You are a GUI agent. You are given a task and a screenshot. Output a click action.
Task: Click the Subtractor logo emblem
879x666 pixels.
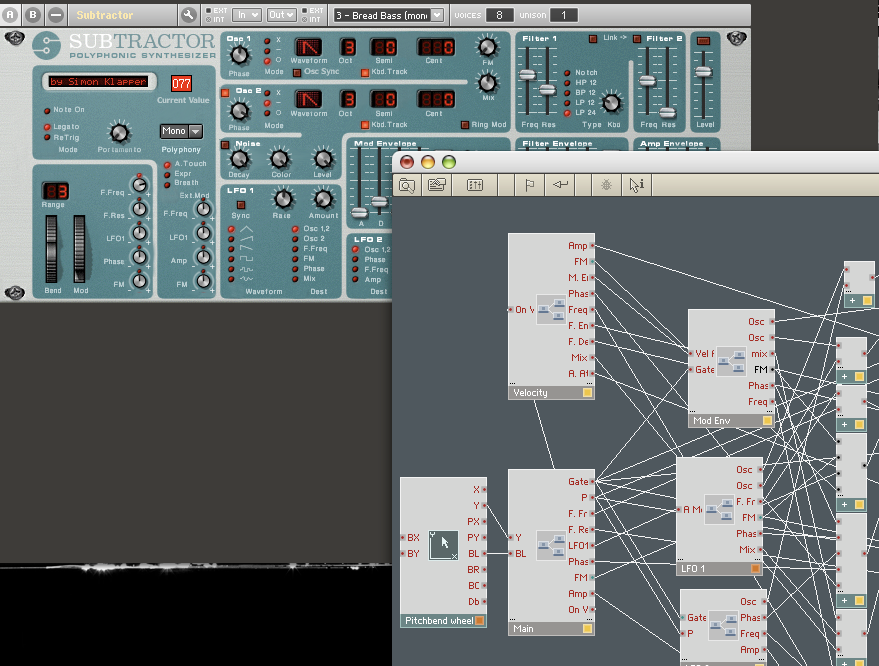(47, 46)
